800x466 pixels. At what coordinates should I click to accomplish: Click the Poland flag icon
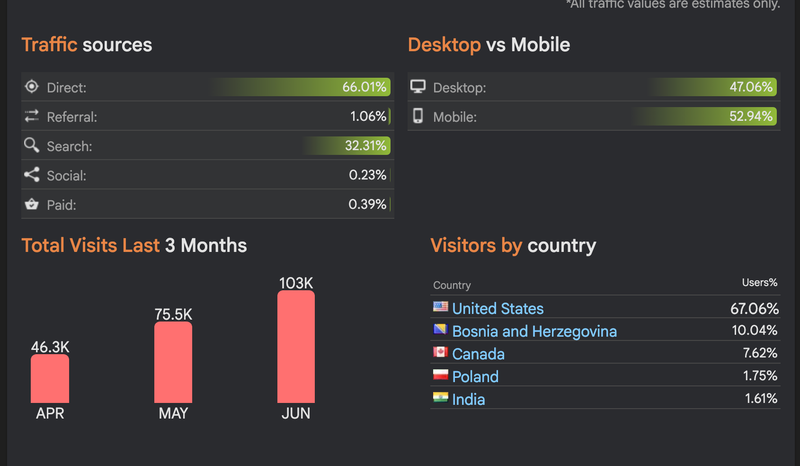[x=440, y=376]
